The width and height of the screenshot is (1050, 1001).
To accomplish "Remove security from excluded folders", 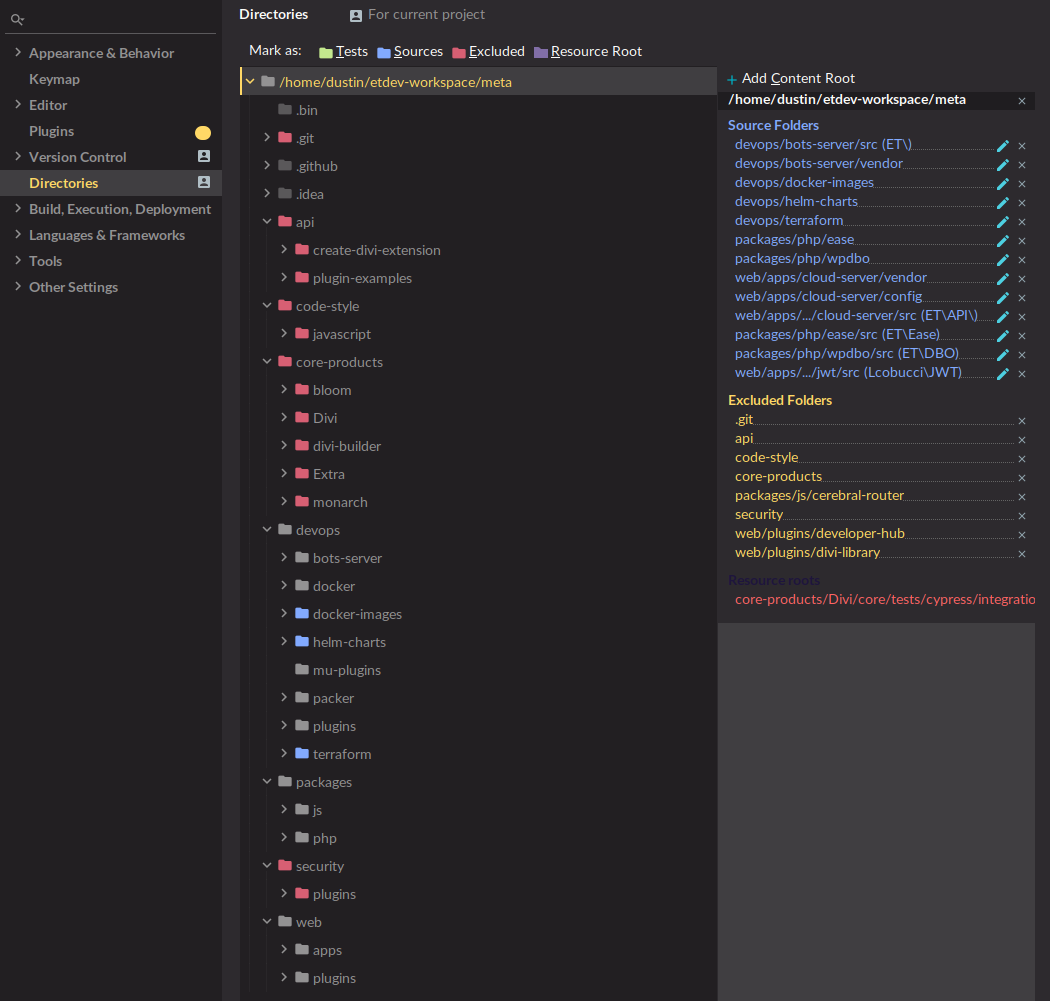I will [1022, 516].
